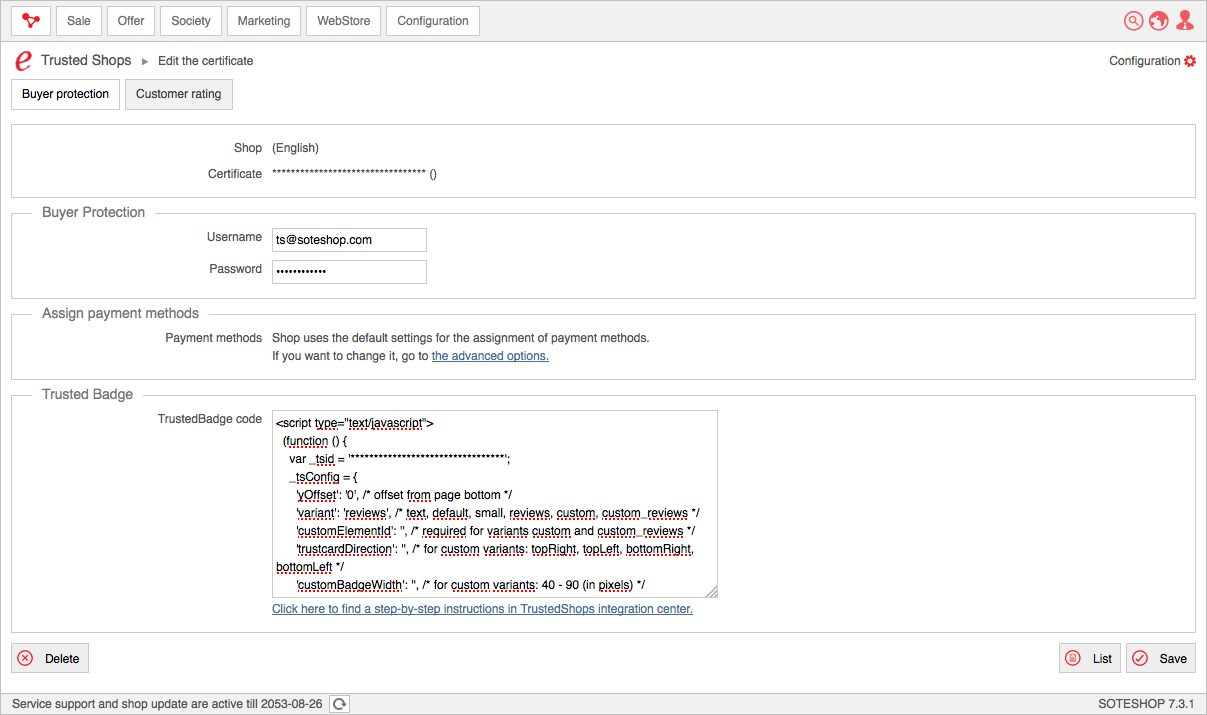Open the advanced options link
The height and width of the screenshot is (715, 1207).
(x=490, y=356)
